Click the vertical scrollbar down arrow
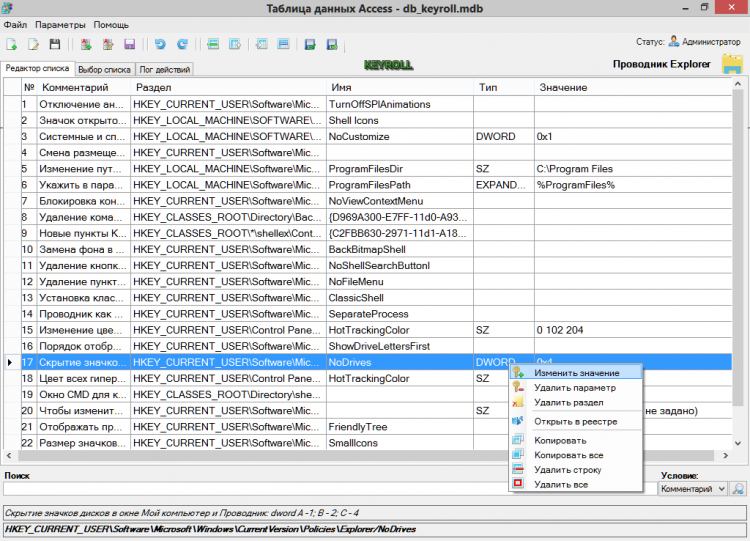The width and height of the screenshot is (750, 541). [738, 443]
